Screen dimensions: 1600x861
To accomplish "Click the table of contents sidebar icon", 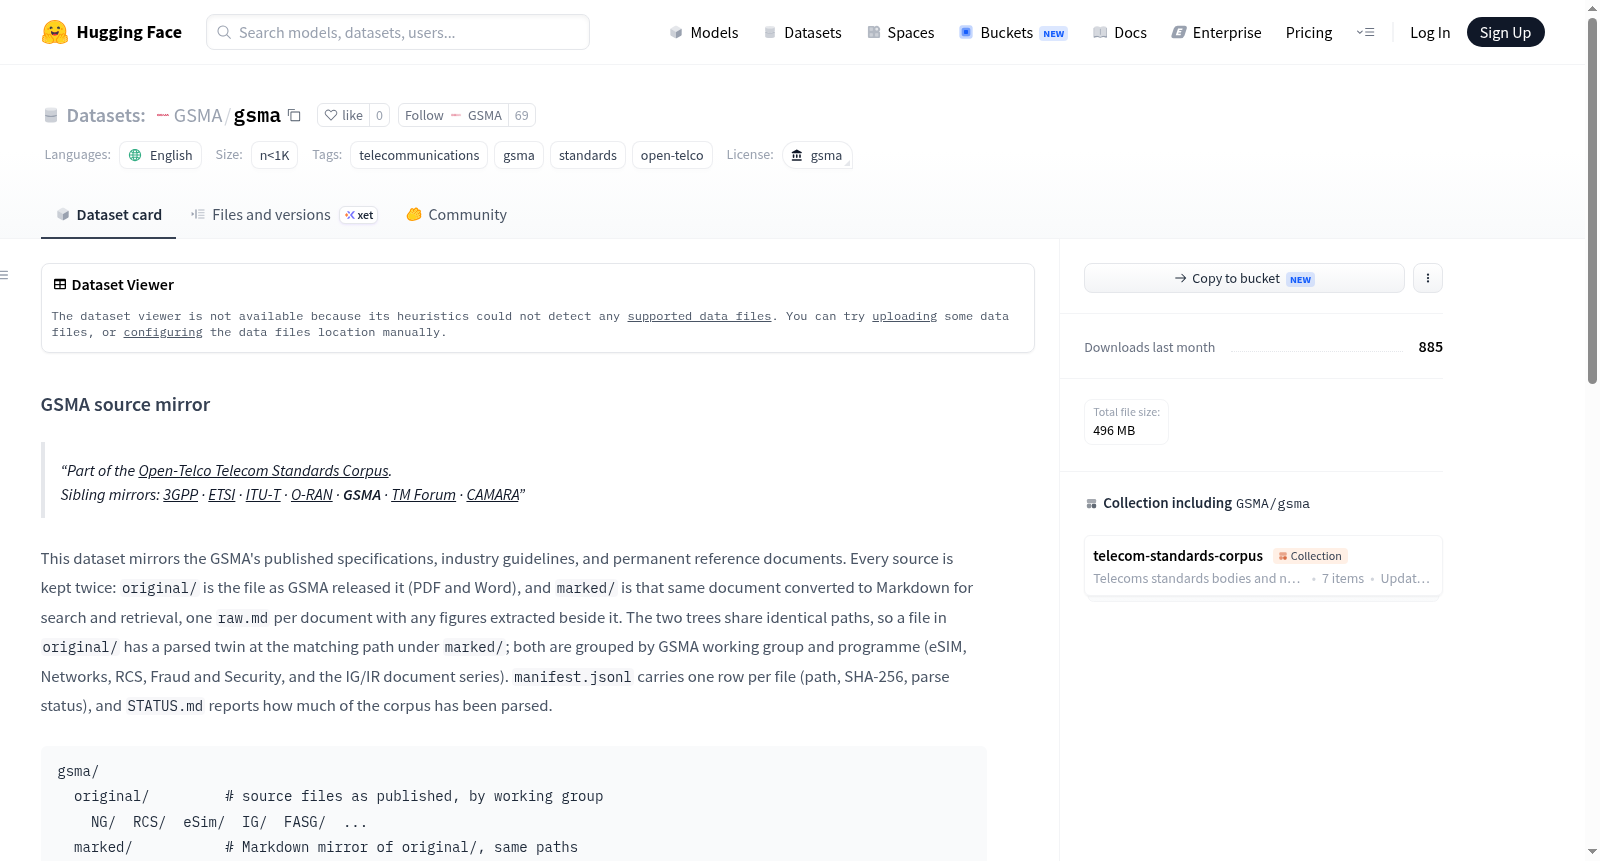I will 4,275.
